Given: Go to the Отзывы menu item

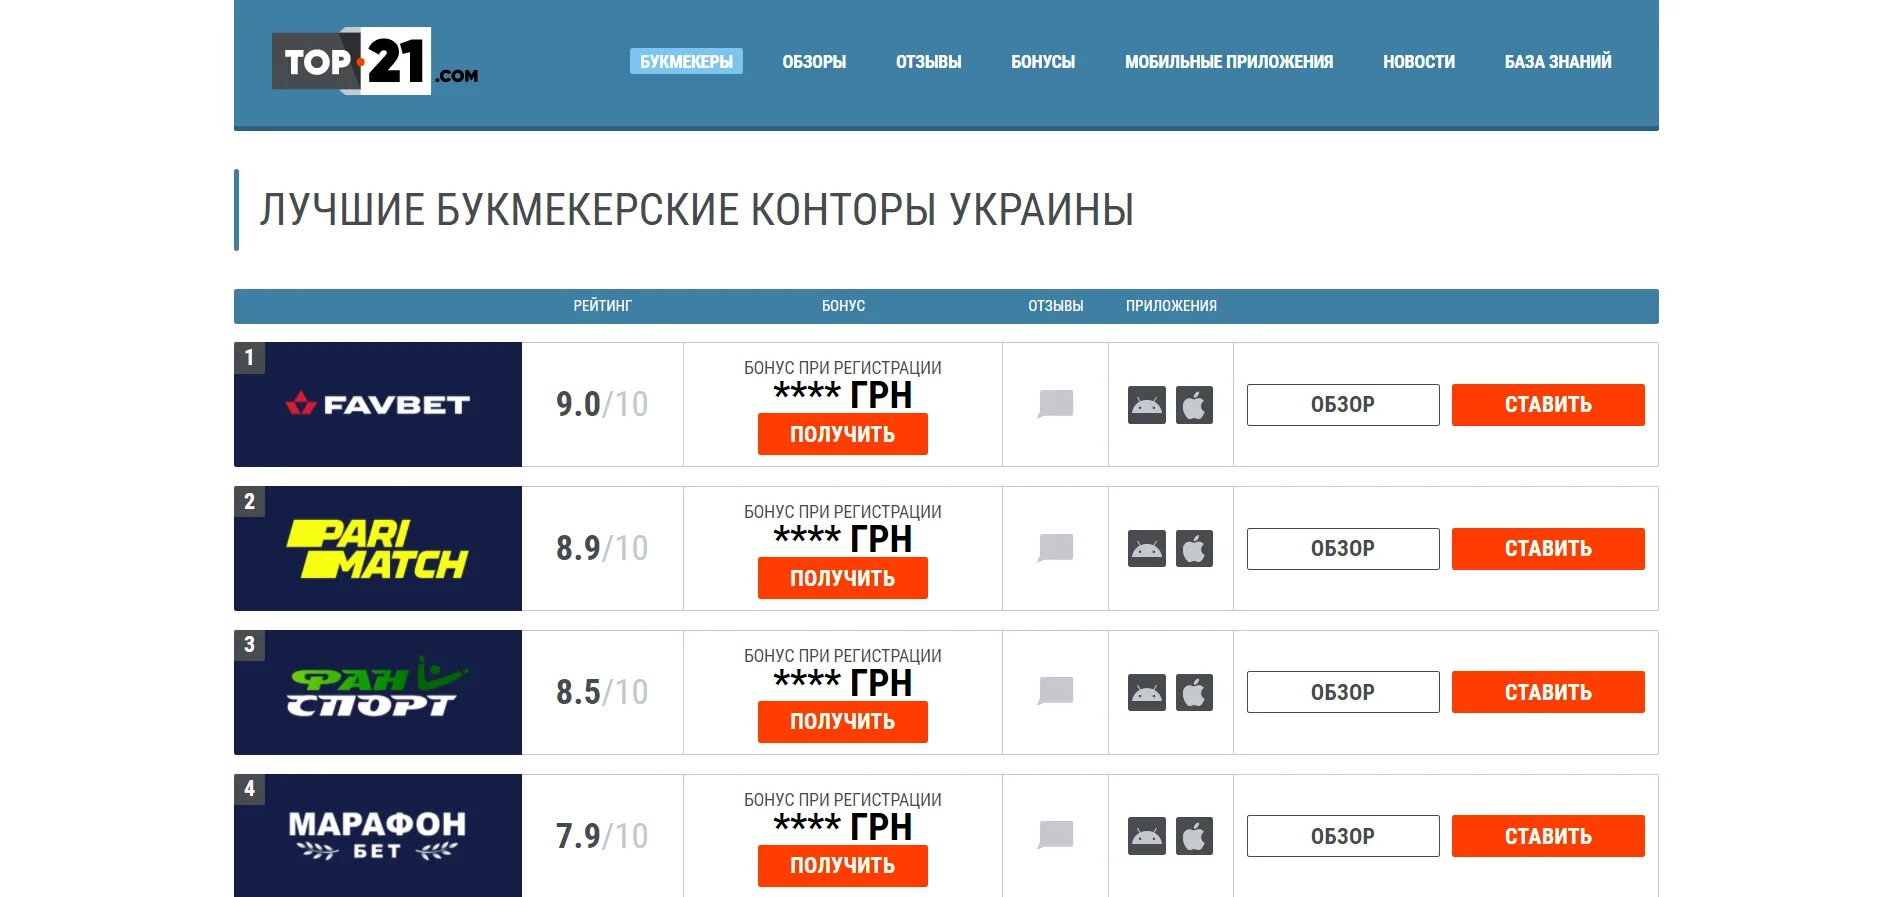Looking at the screenshot, I should 928,61.
